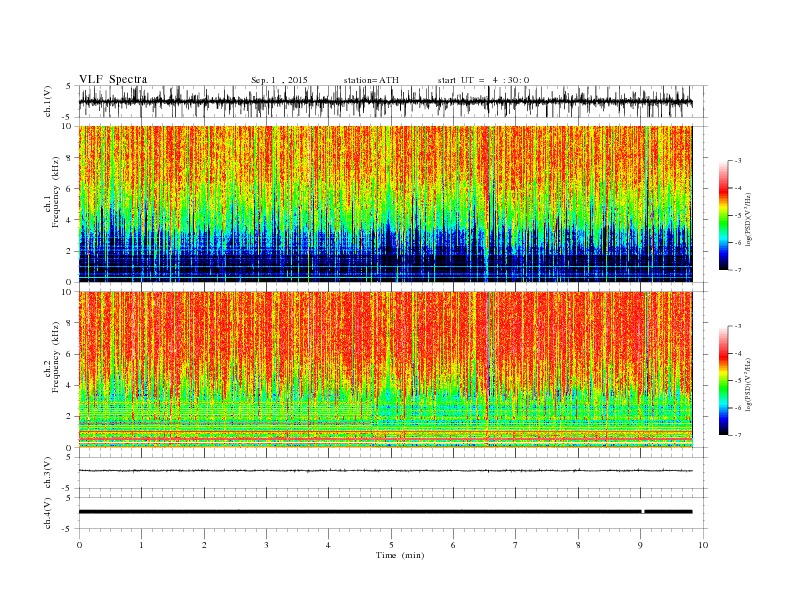
Task: Click the time axis tick label "4"
Action: 328,545
